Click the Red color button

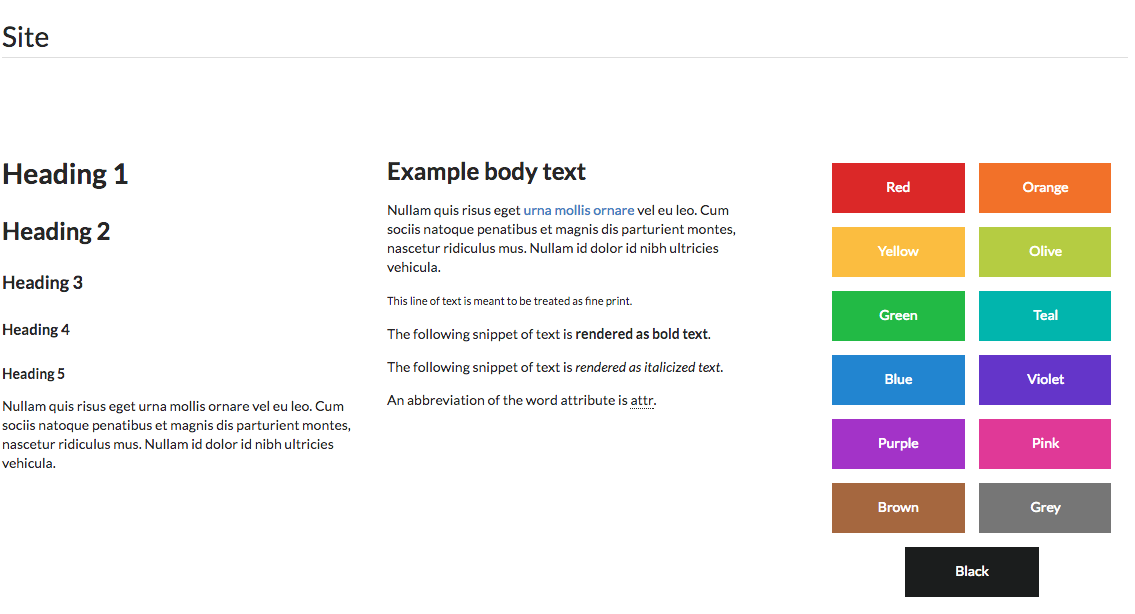click(x=897, y=188)
